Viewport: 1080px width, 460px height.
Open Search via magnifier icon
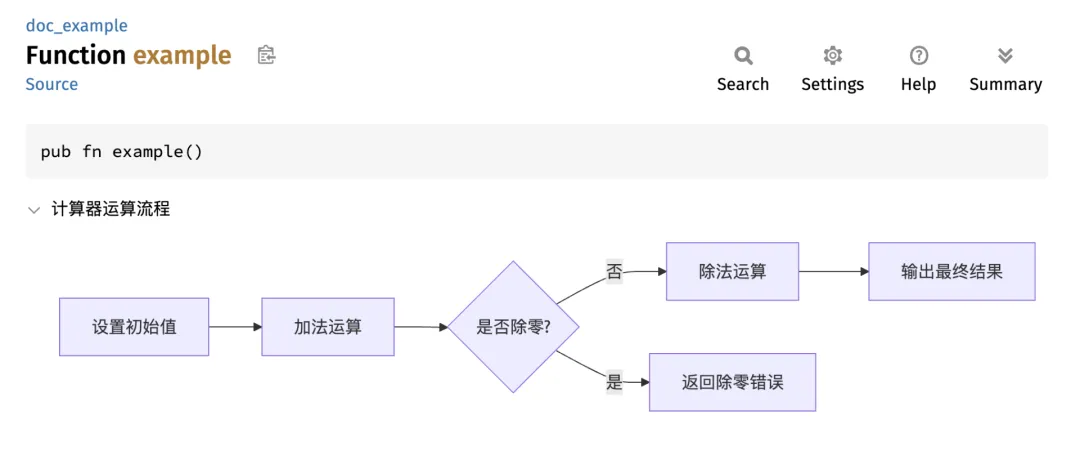(x=743, y=56)
